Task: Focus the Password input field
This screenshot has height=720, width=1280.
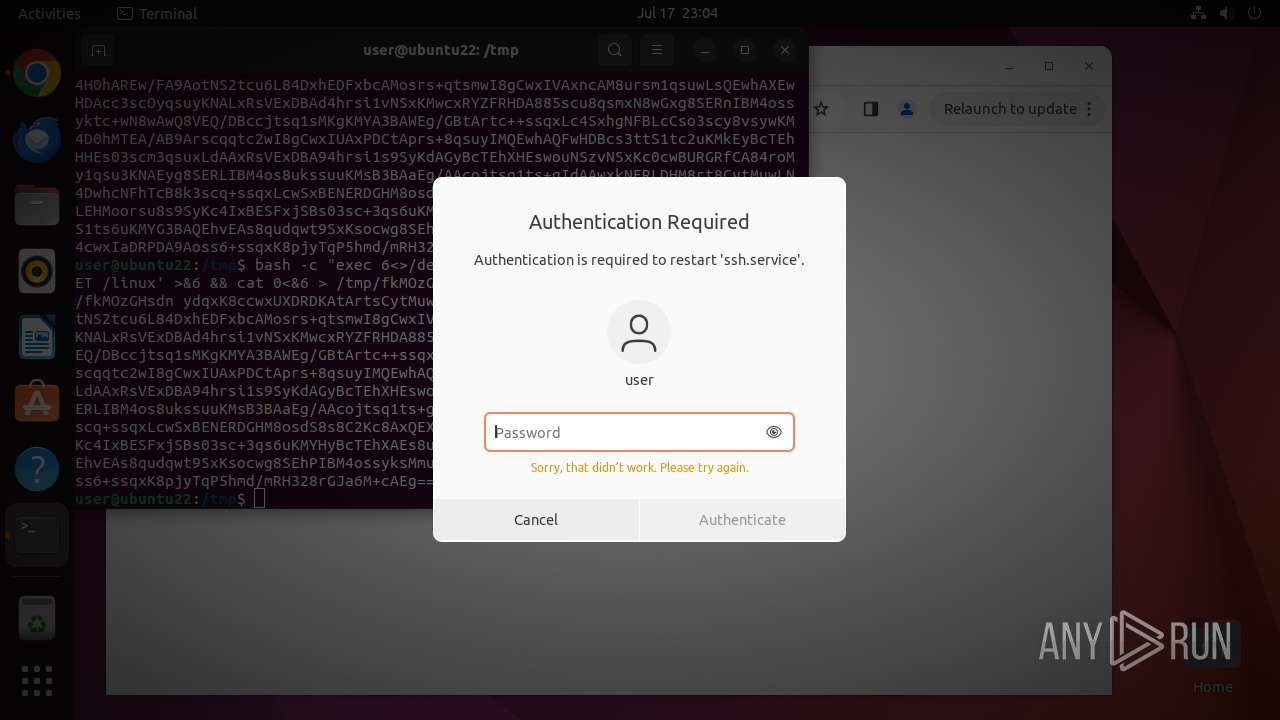Action: point(639,432)
